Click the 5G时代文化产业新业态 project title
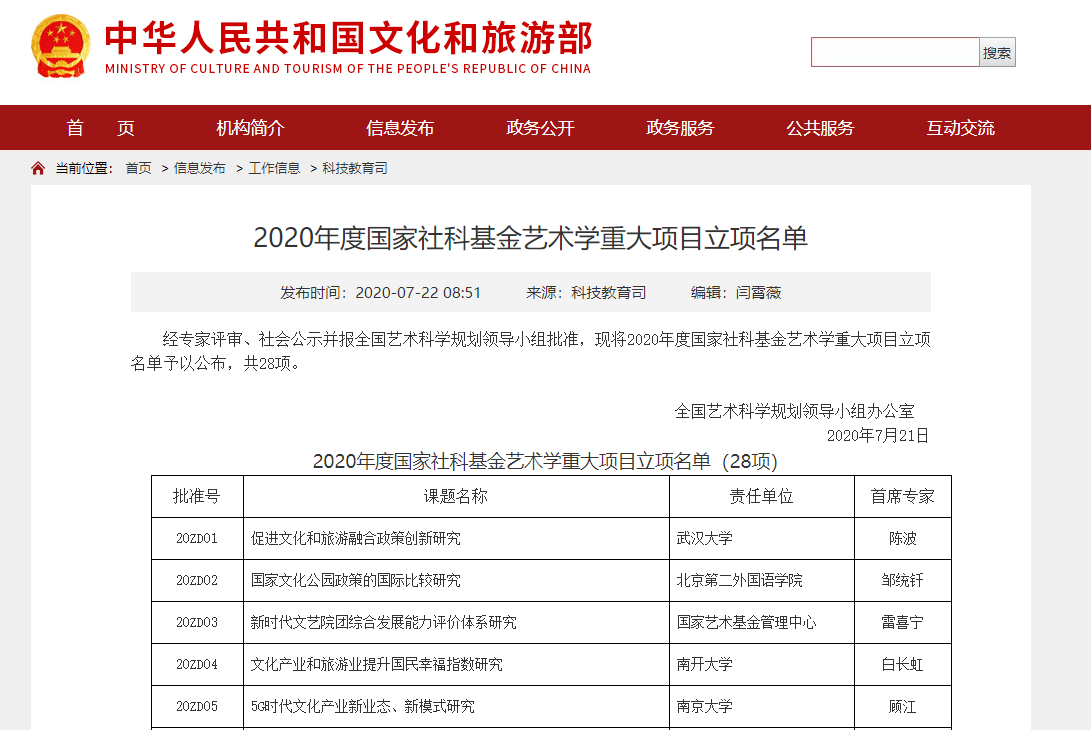 point(362,706)
